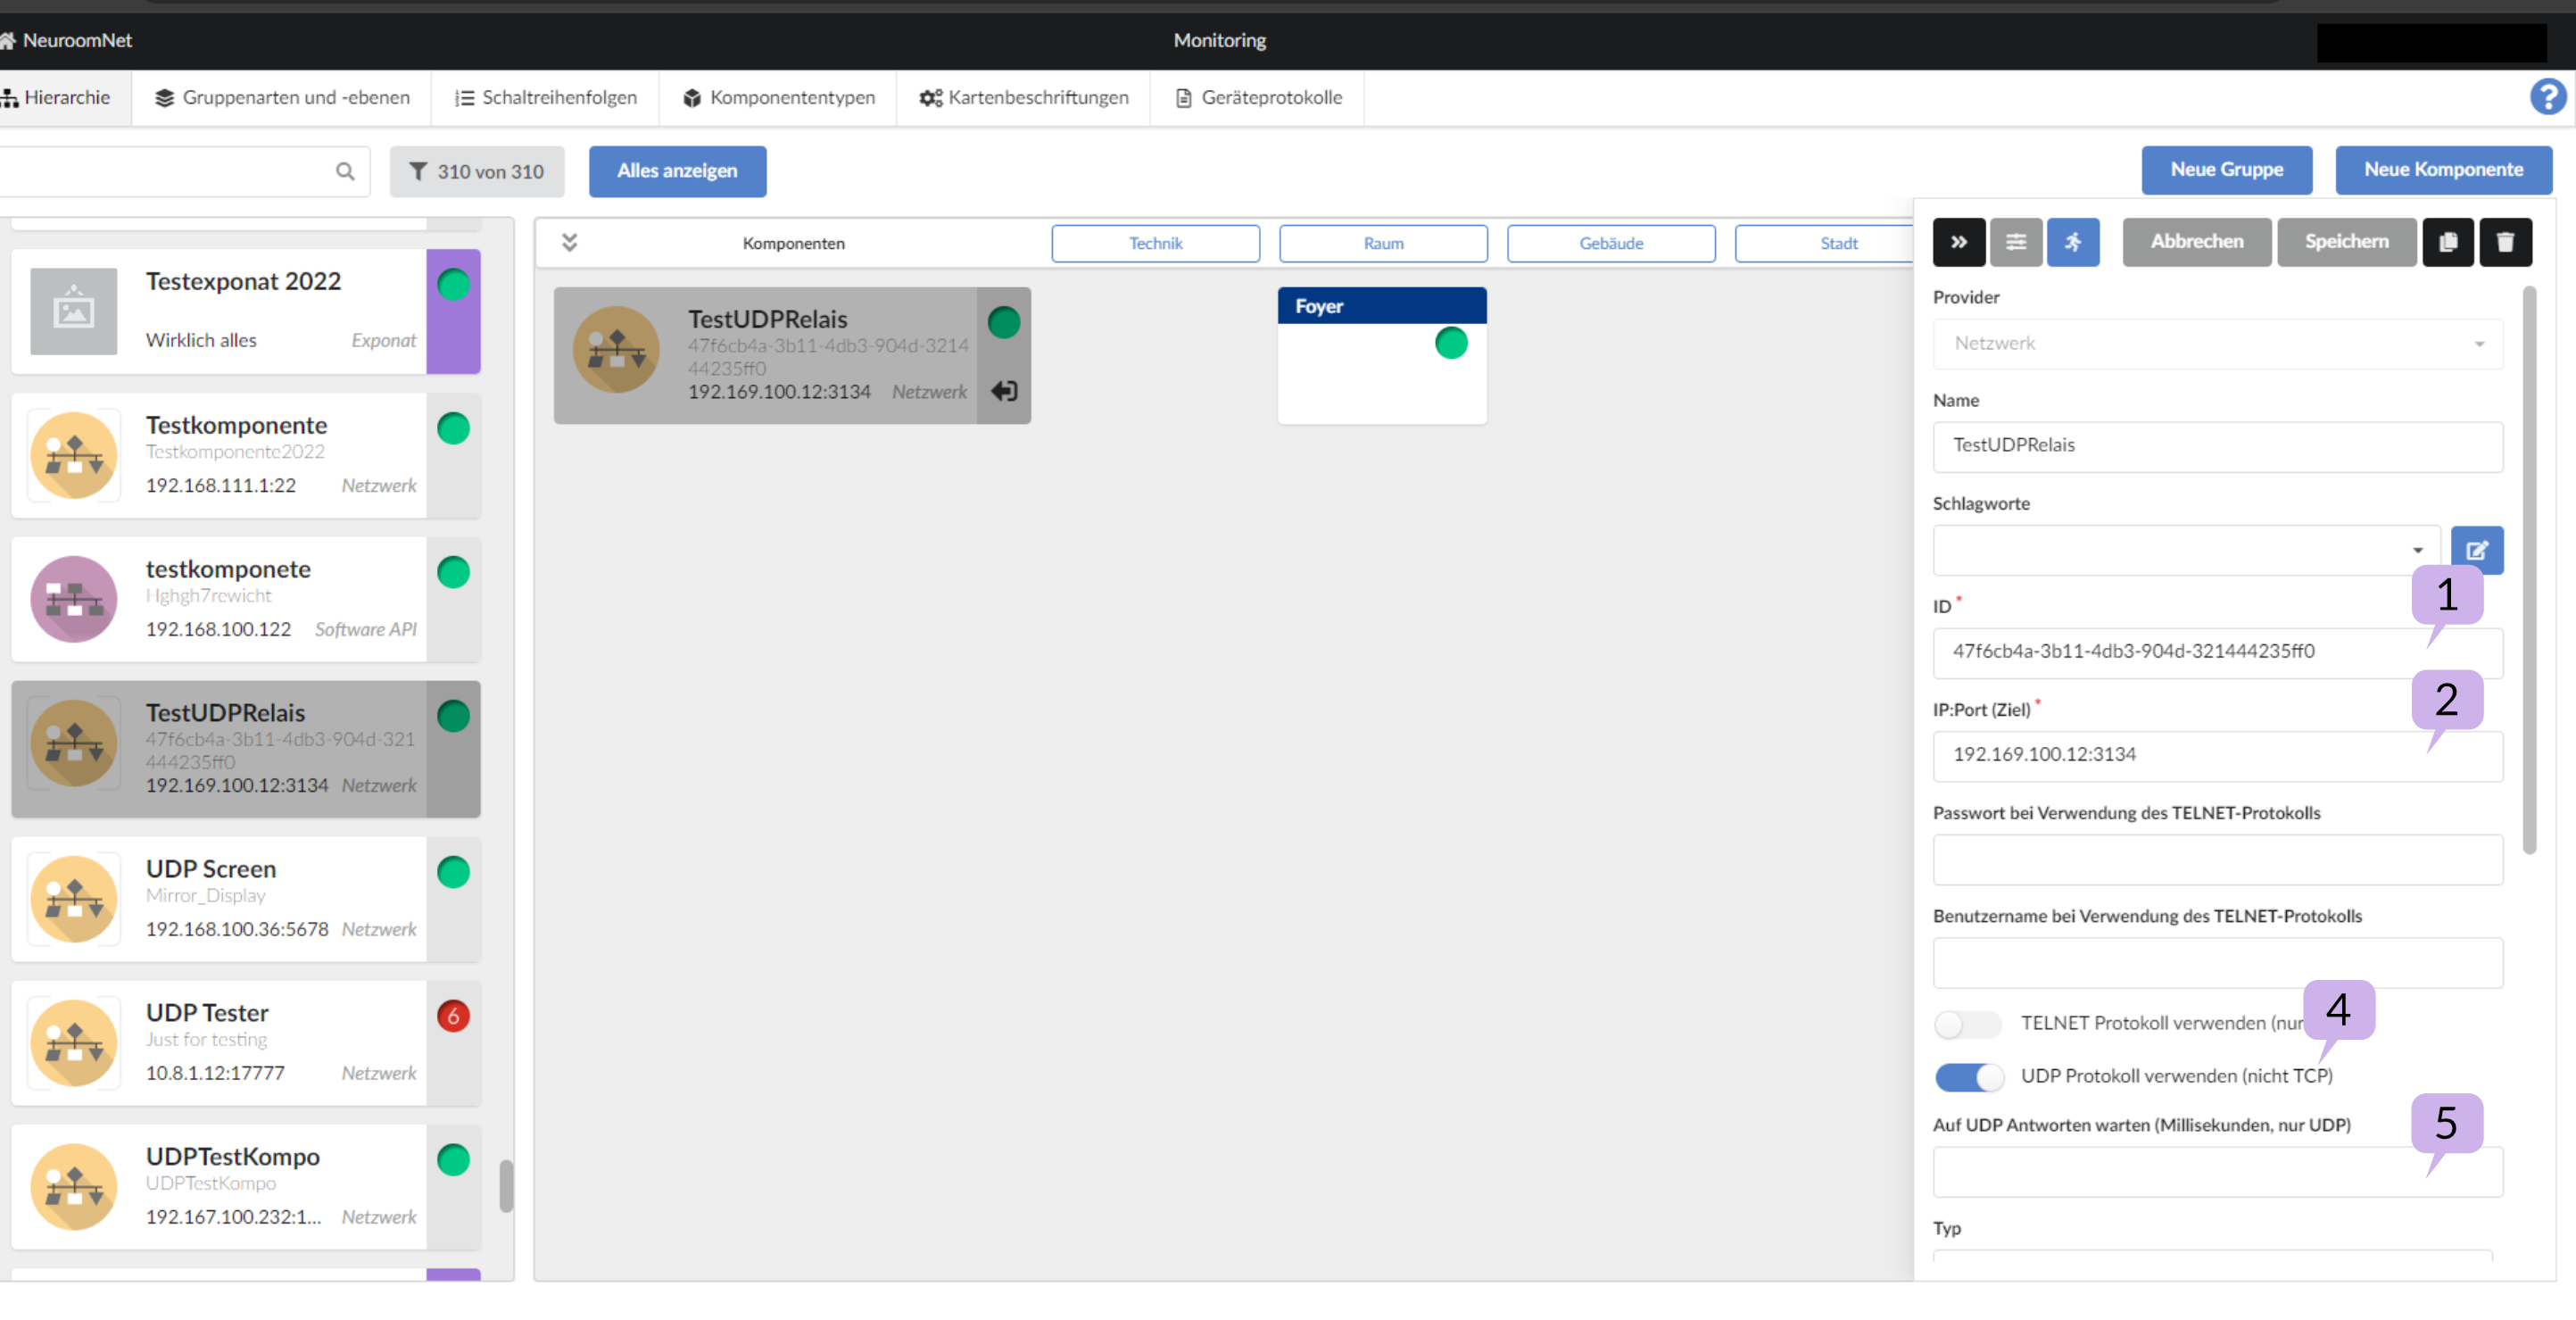Click the copy component icon button
This screenshot has width=2576, height=1320.
point(2447,242)
